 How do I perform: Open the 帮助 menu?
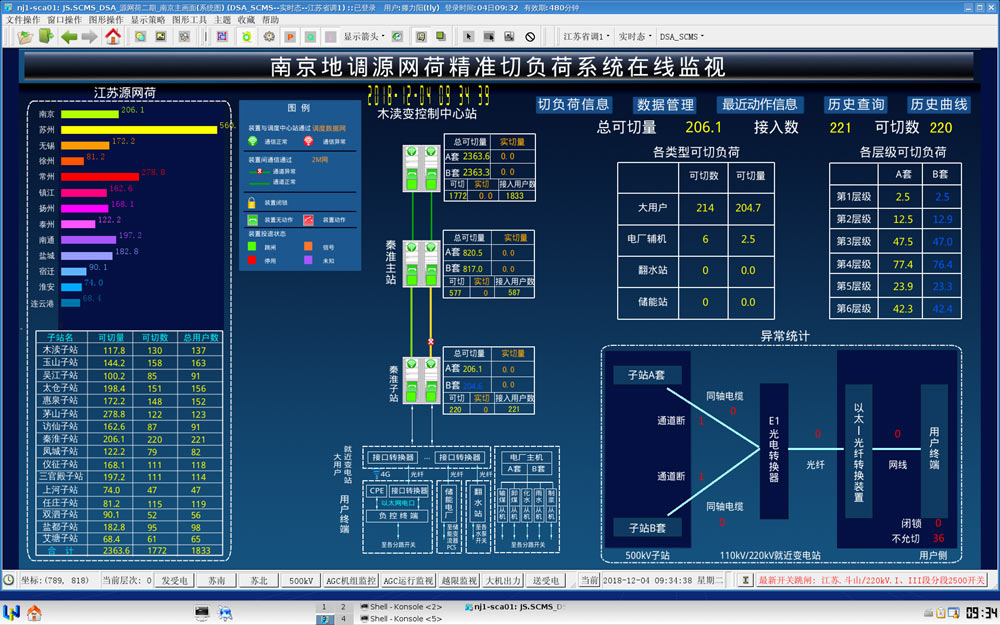click(270, 20)
